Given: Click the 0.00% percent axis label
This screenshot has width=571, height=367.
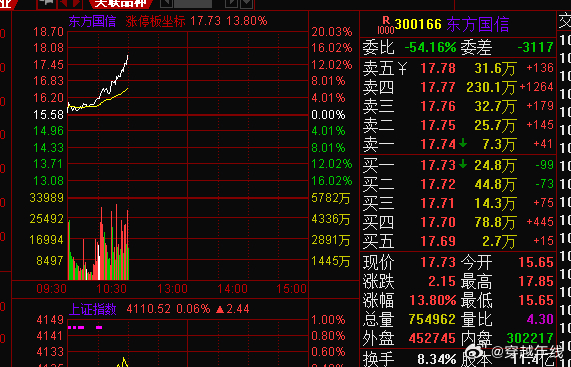Looking at the screenshot, I should tap(328, 115).
